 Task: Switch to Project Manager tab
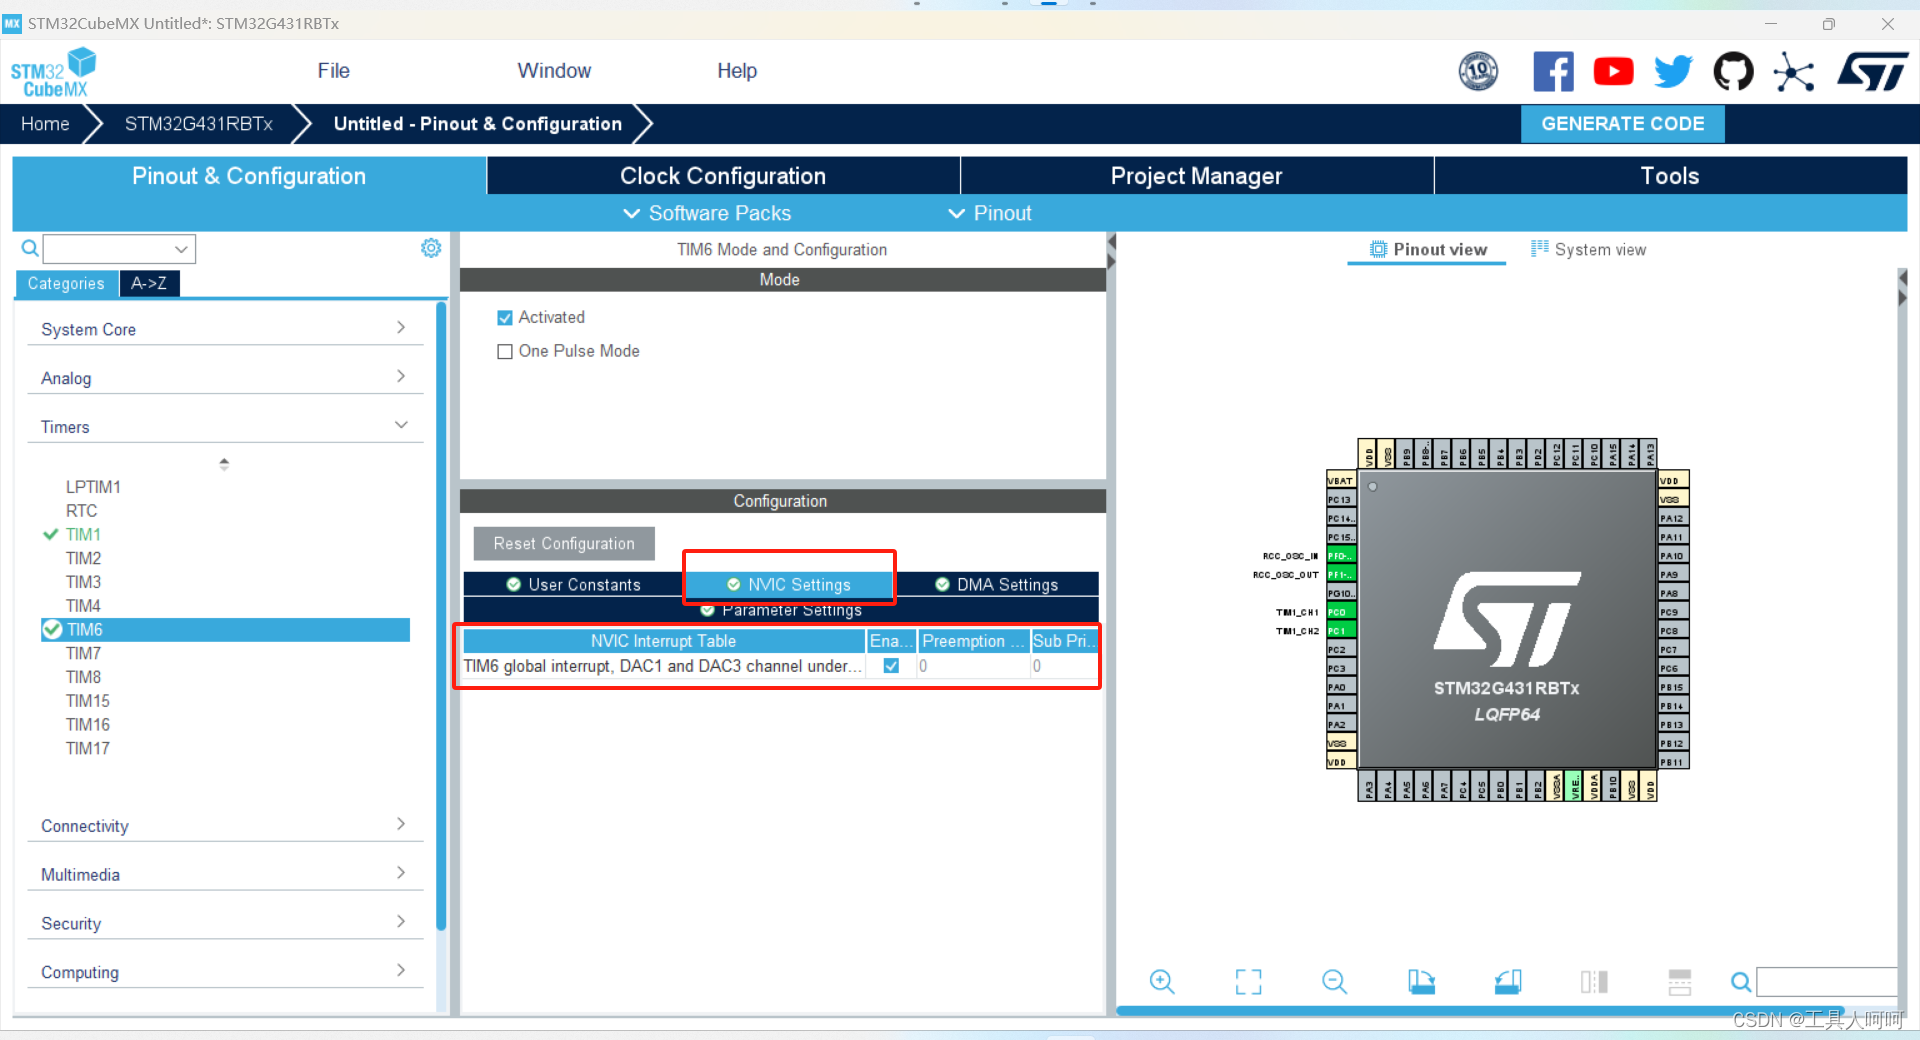[1196, 176]
